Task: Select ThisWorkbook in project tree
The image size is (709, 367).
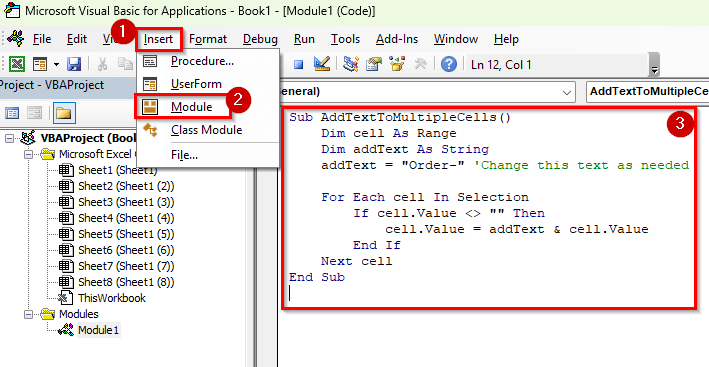Action: point(112,298)
